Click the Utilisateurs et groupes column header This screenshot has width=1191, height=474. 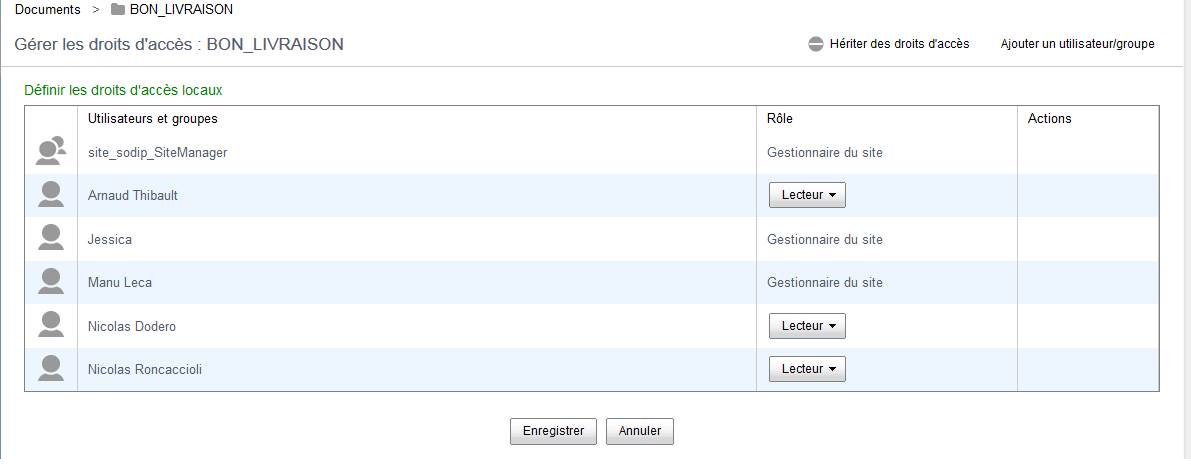[153, 118]
